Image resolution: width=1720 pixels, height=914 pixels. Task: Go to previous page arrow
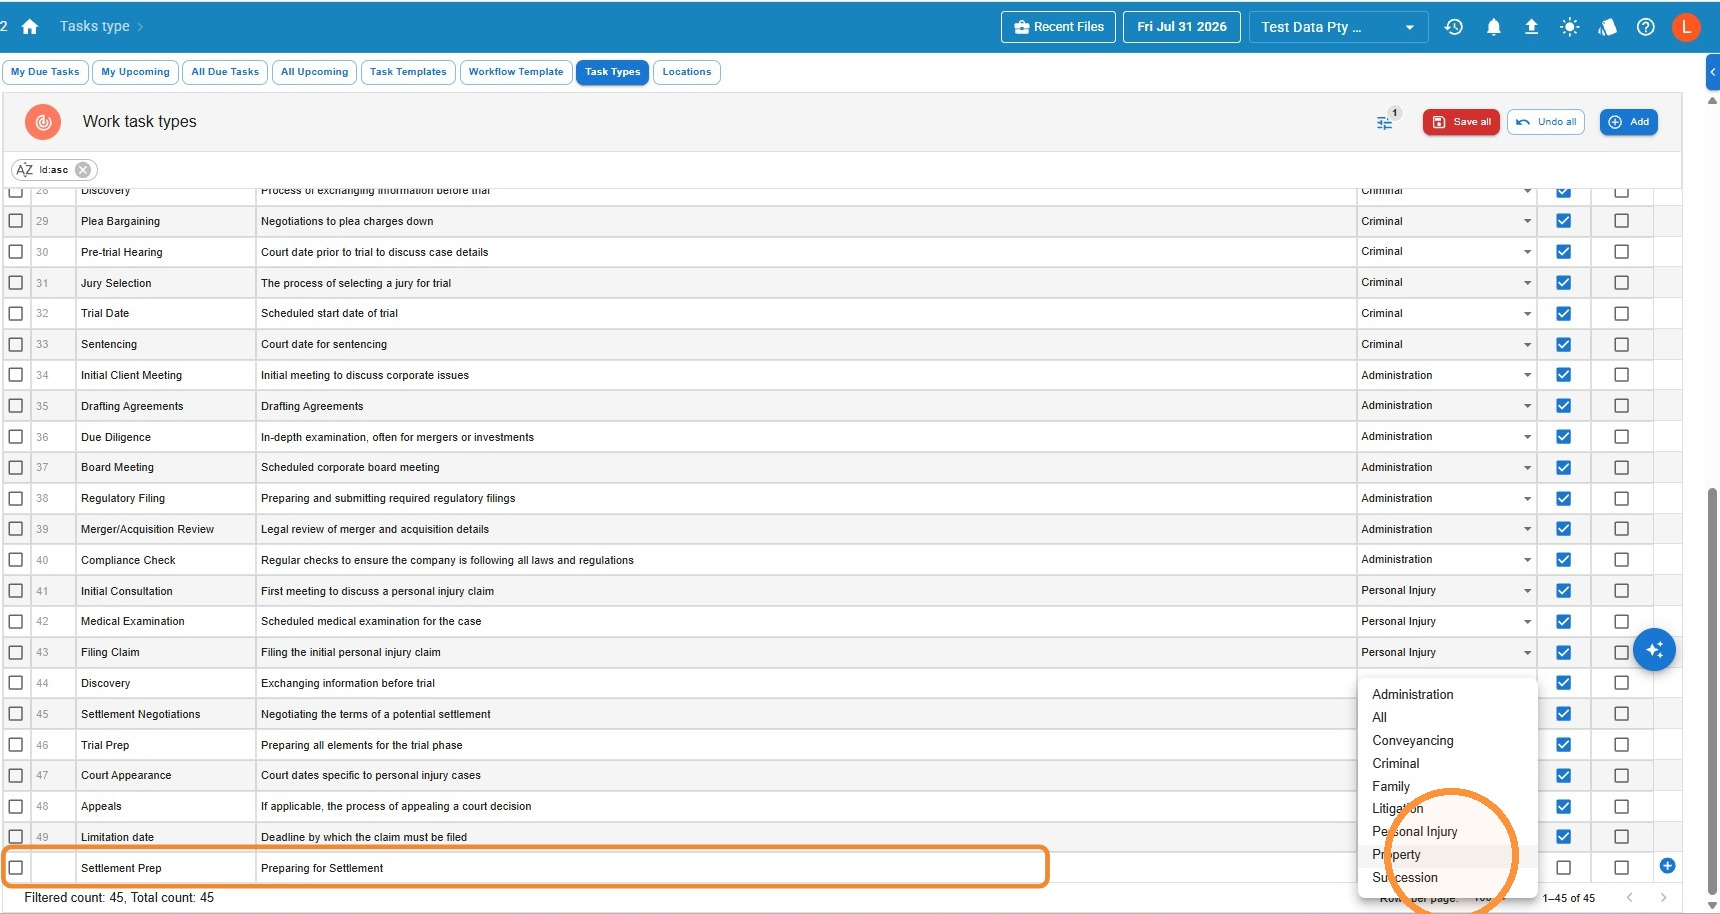tap(1629, 897)
